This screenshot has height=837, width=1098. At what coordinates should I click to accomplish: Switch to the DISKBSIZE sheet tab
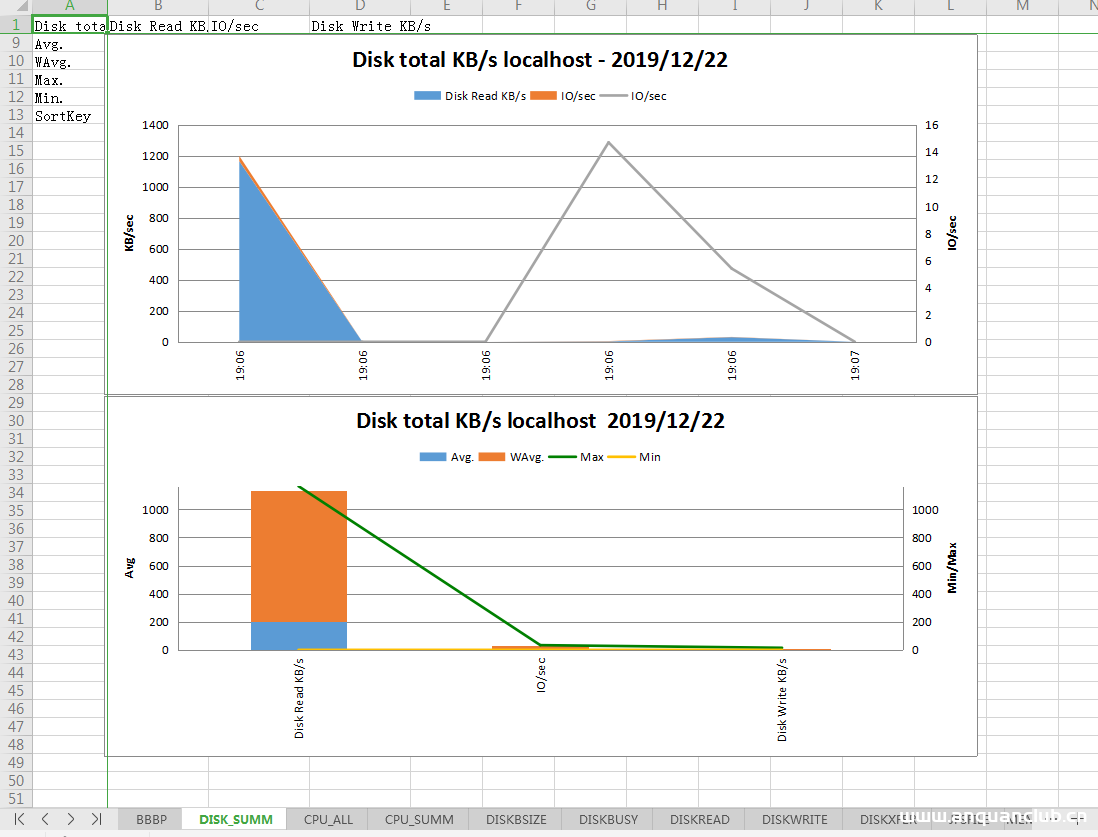[516, 819]
